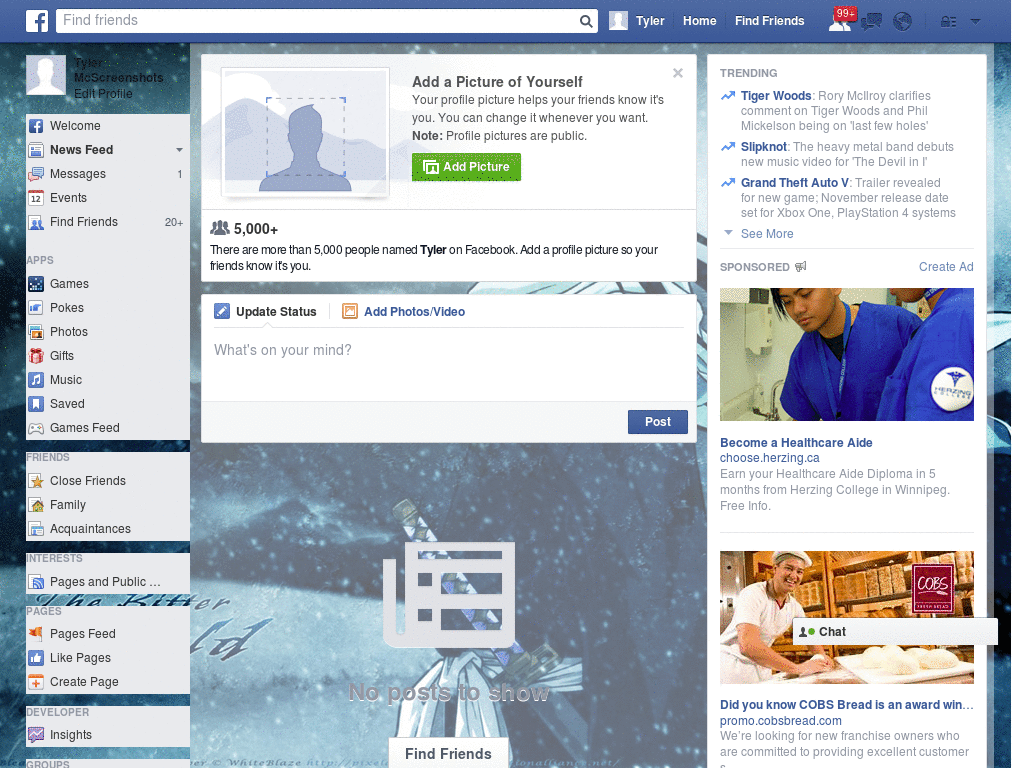Dismiss the Add a Picture card
Viewport: 1024px width, 768px height.
tap(678, 73)
